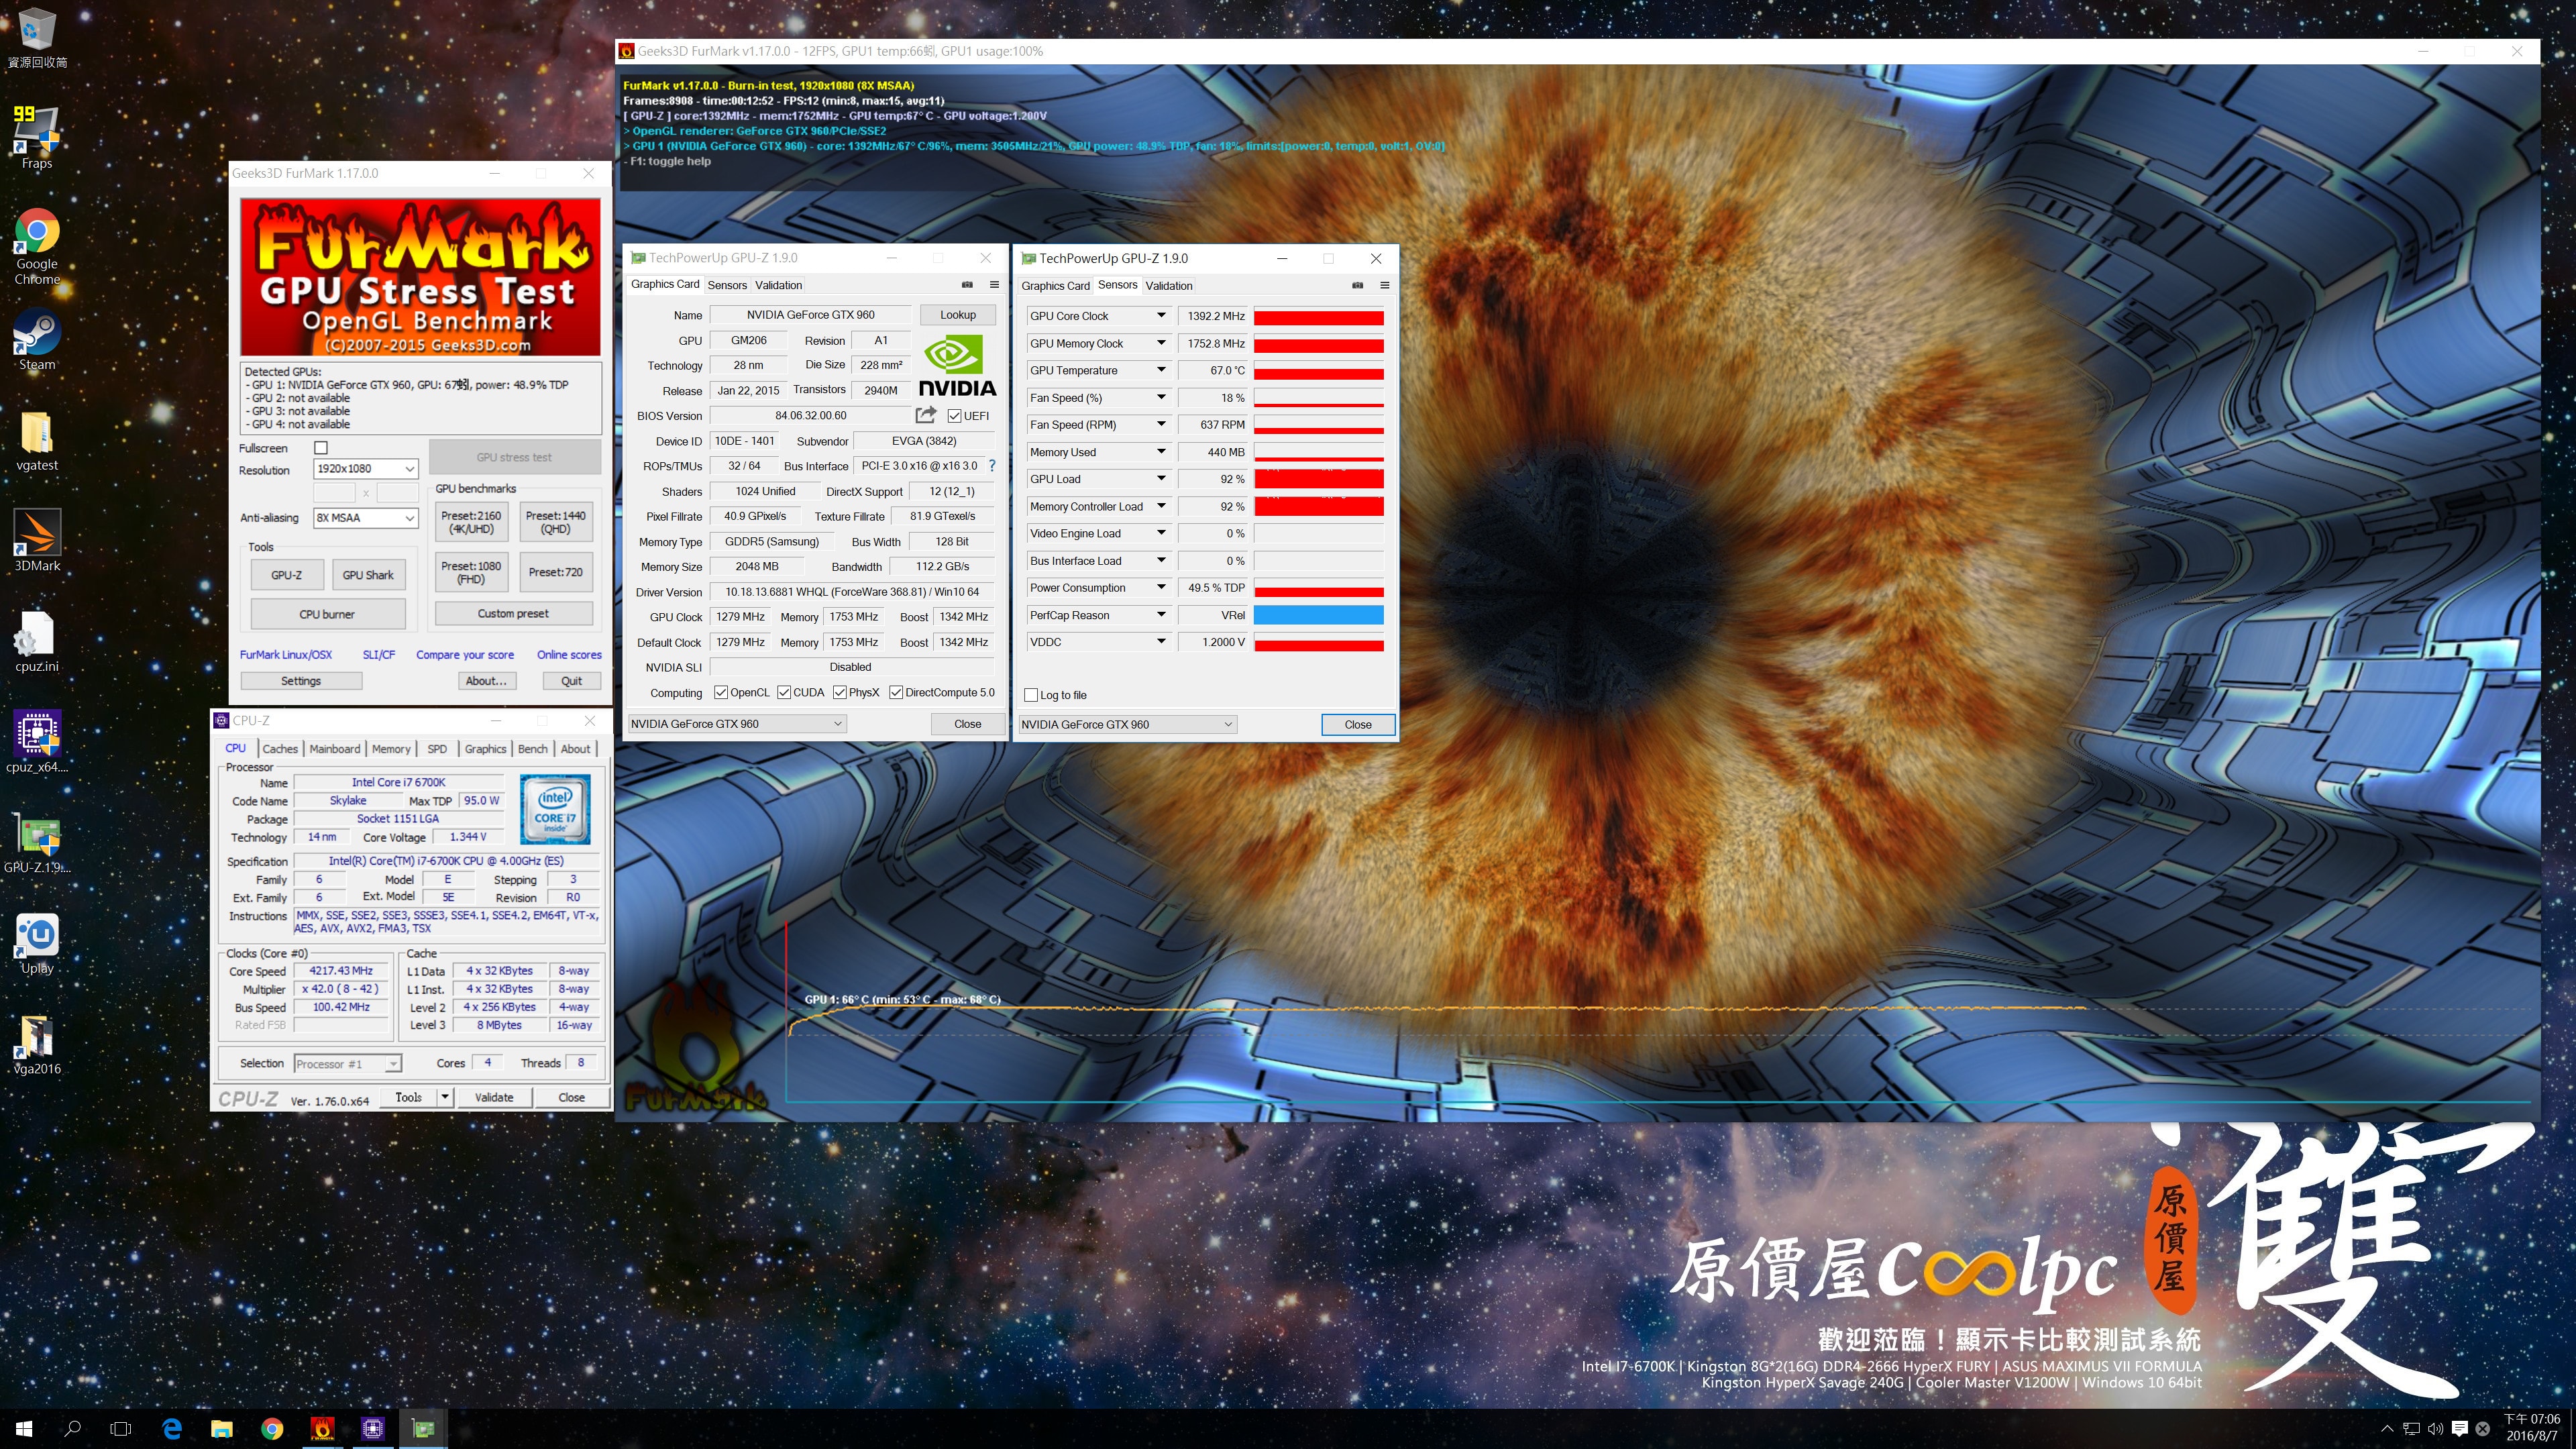Click the Lookup button in GPU-Z
2576x1449 pixels.
[x=958, y=315]
